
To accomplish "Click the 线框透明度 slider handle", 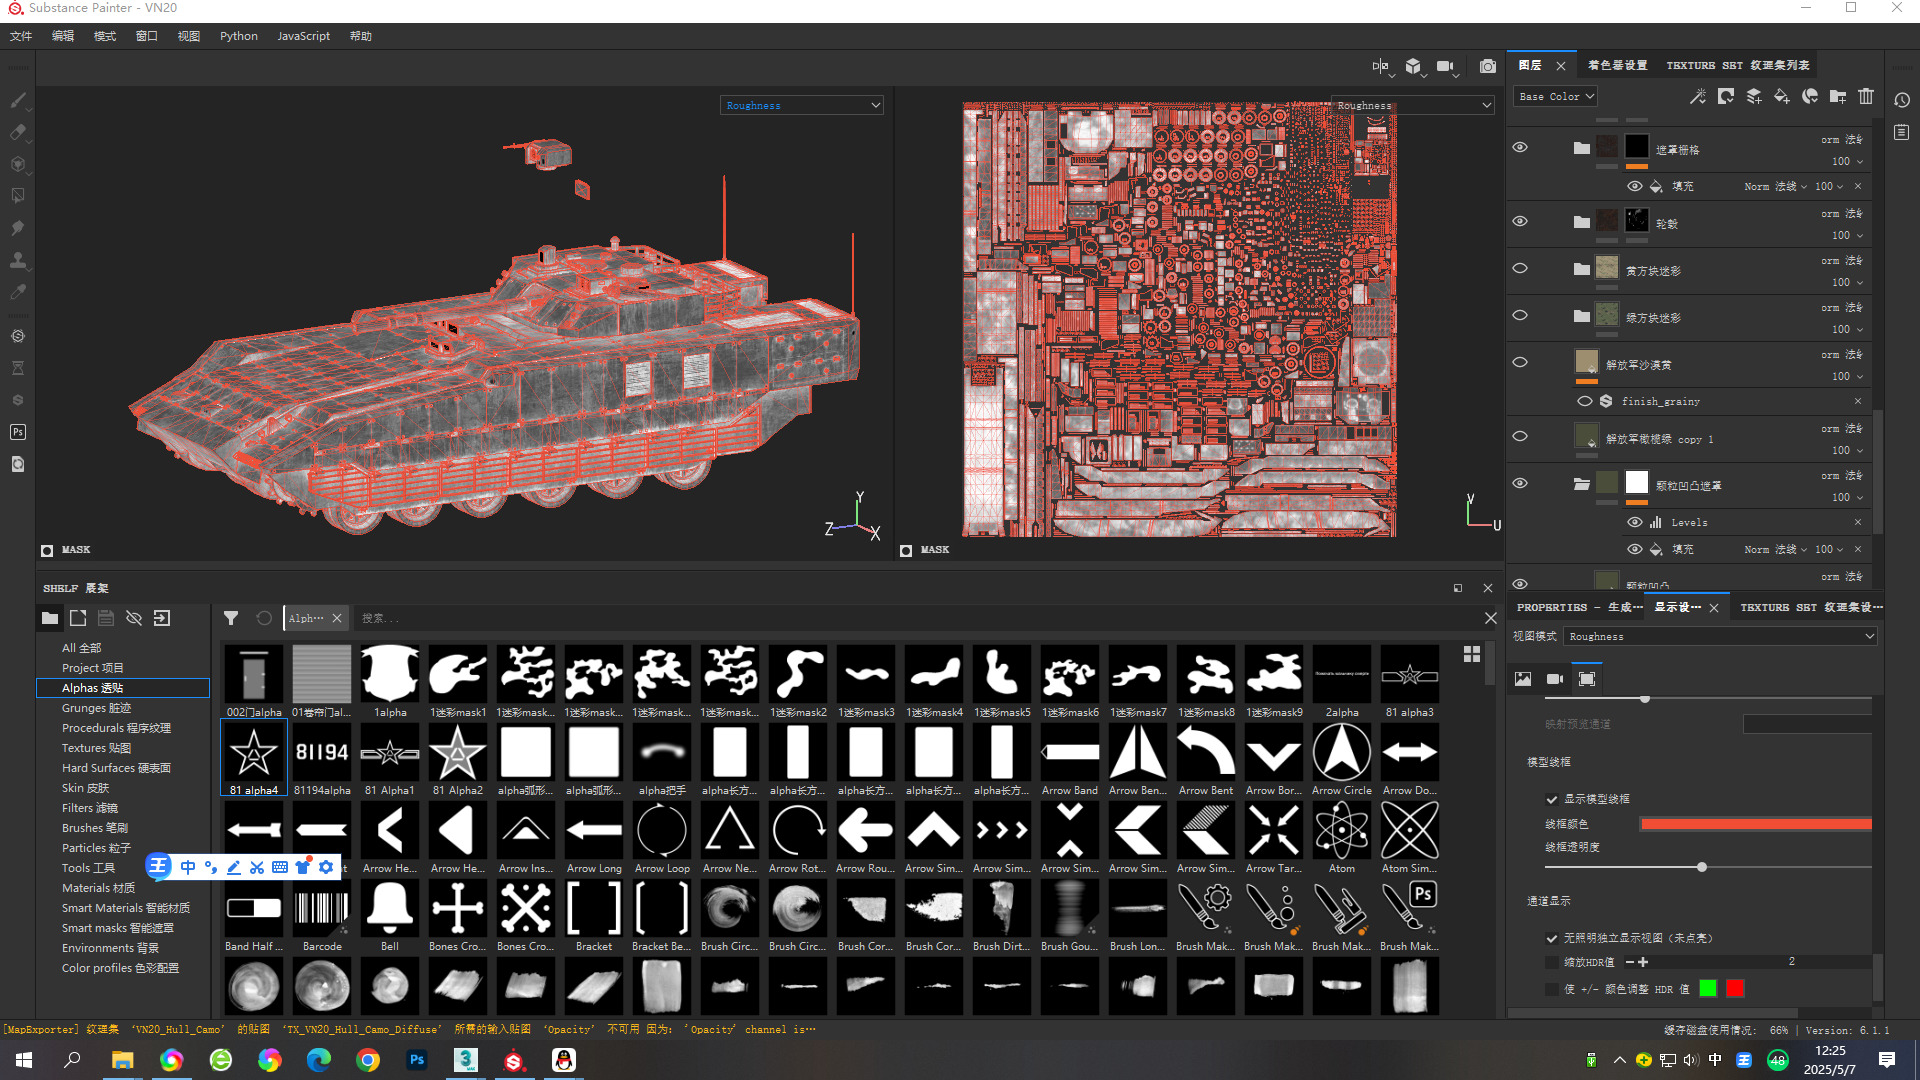I will [x=1702, y=867].
